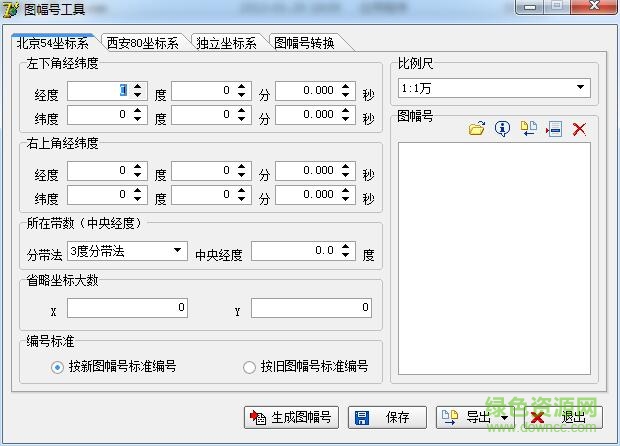Viewport: 620px width, 446px height.
Task: Click the copy sheets icon in the 图幅号 panel
Action: point(529,129)
